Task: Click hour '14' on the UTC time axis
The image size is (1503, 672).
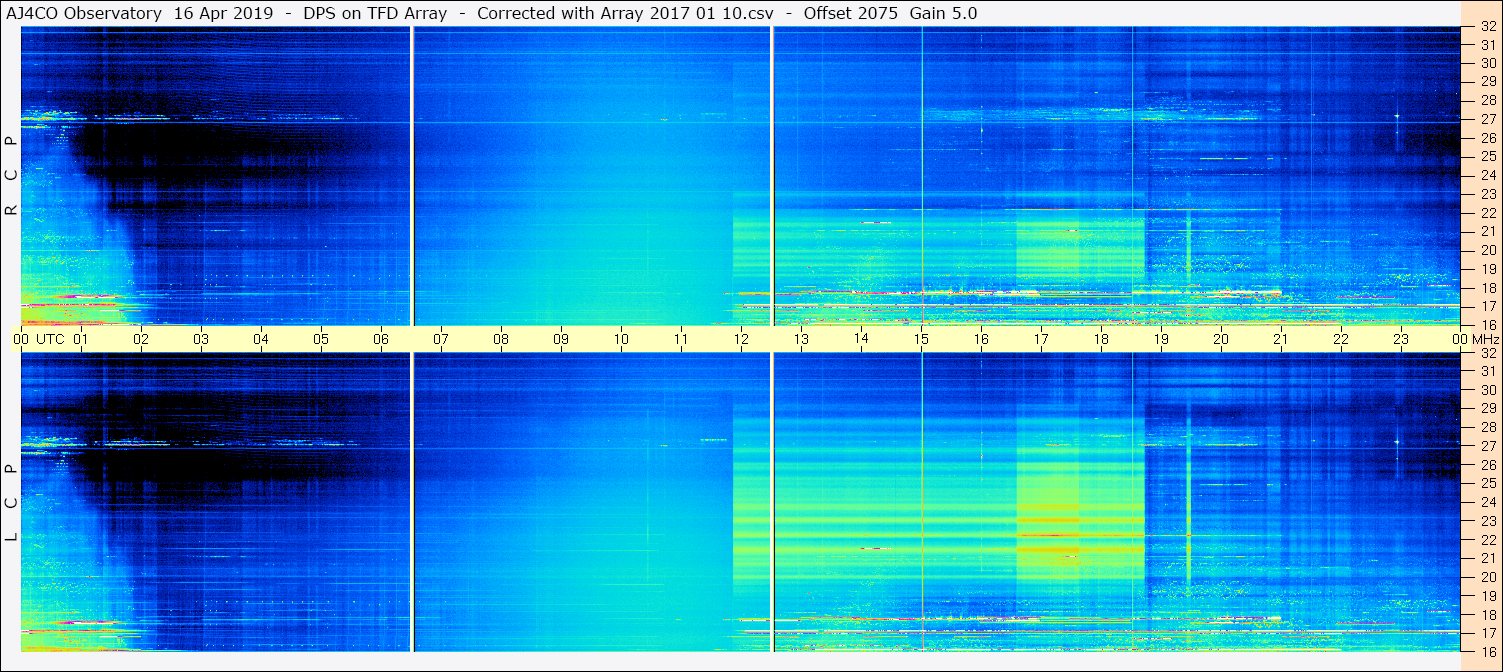Action: (x=861, y=339)
